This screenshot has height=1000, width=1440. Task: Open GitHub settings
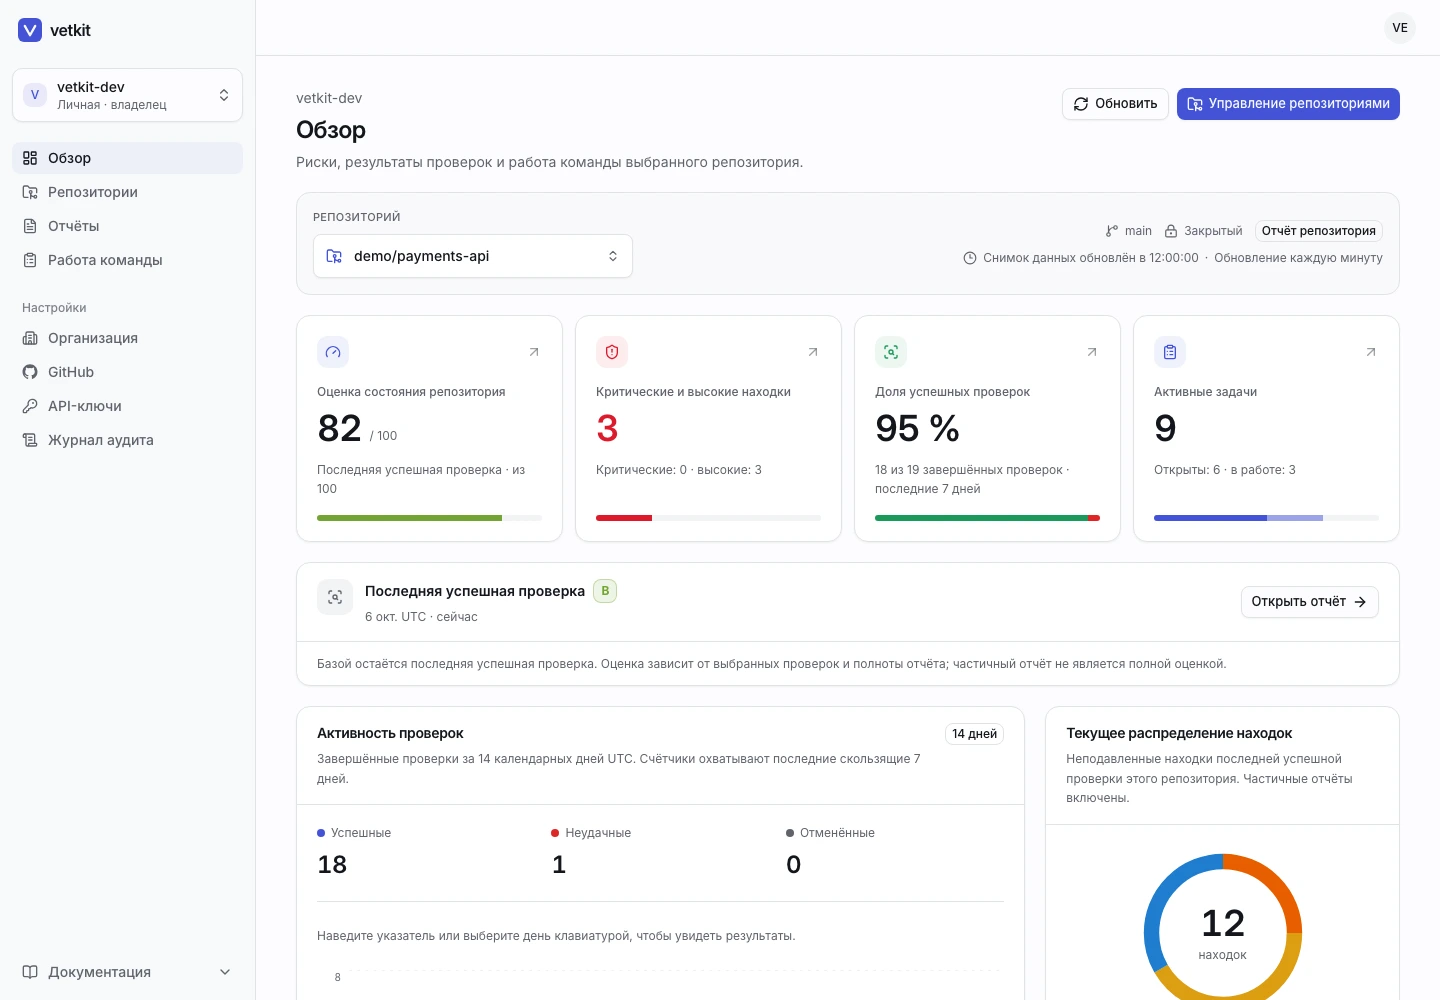[127, 372]
